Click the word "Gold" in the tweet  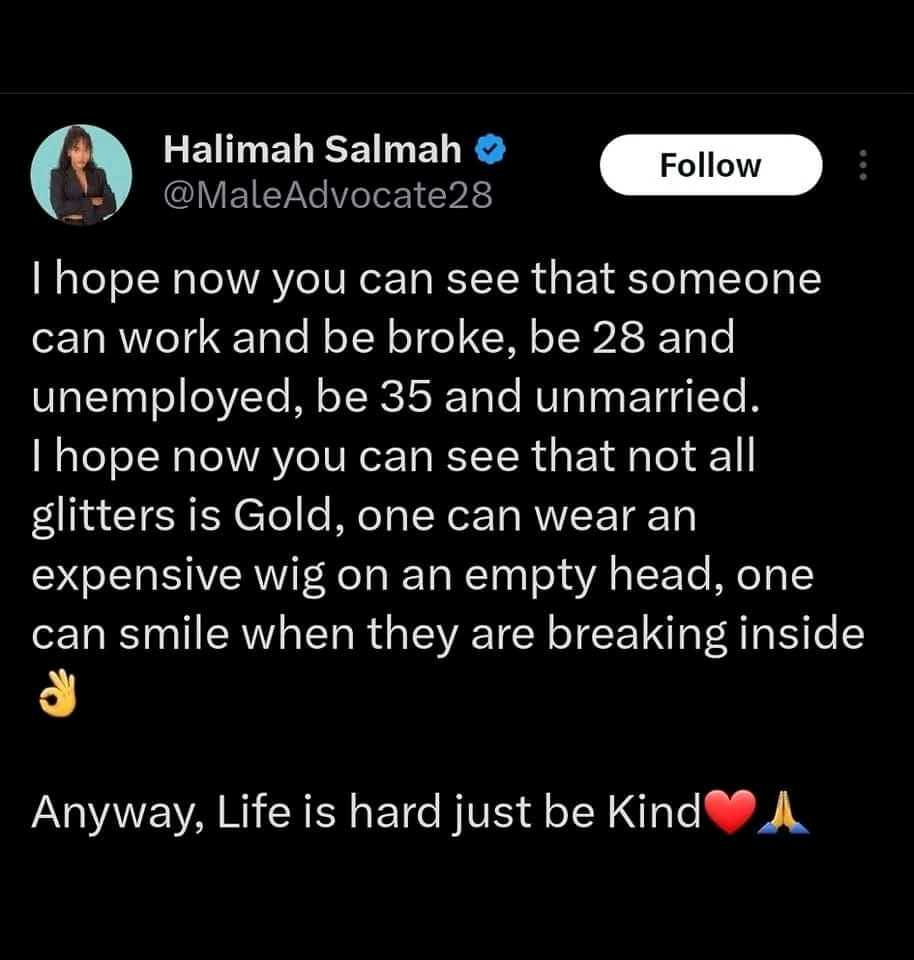[x=282, y=516]
